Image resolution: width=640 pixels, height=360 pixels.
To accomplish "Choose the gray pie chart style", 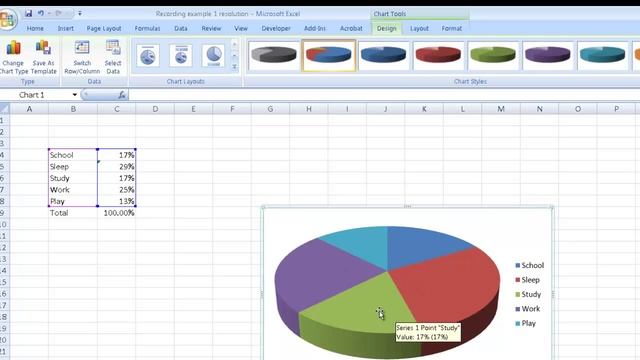I will (274, 55).
